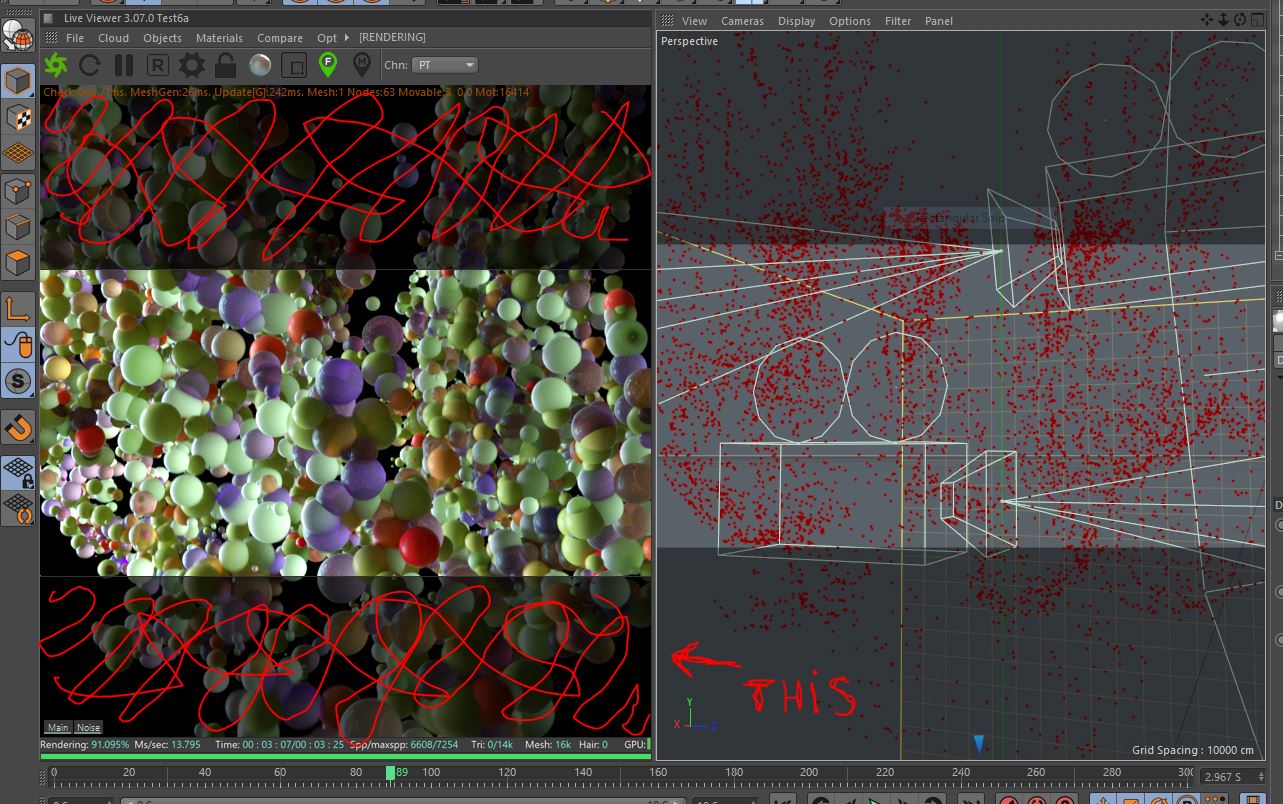Select the Workplane mode grid icon
The image size is (1283, 804).
[x=19, y=153]
